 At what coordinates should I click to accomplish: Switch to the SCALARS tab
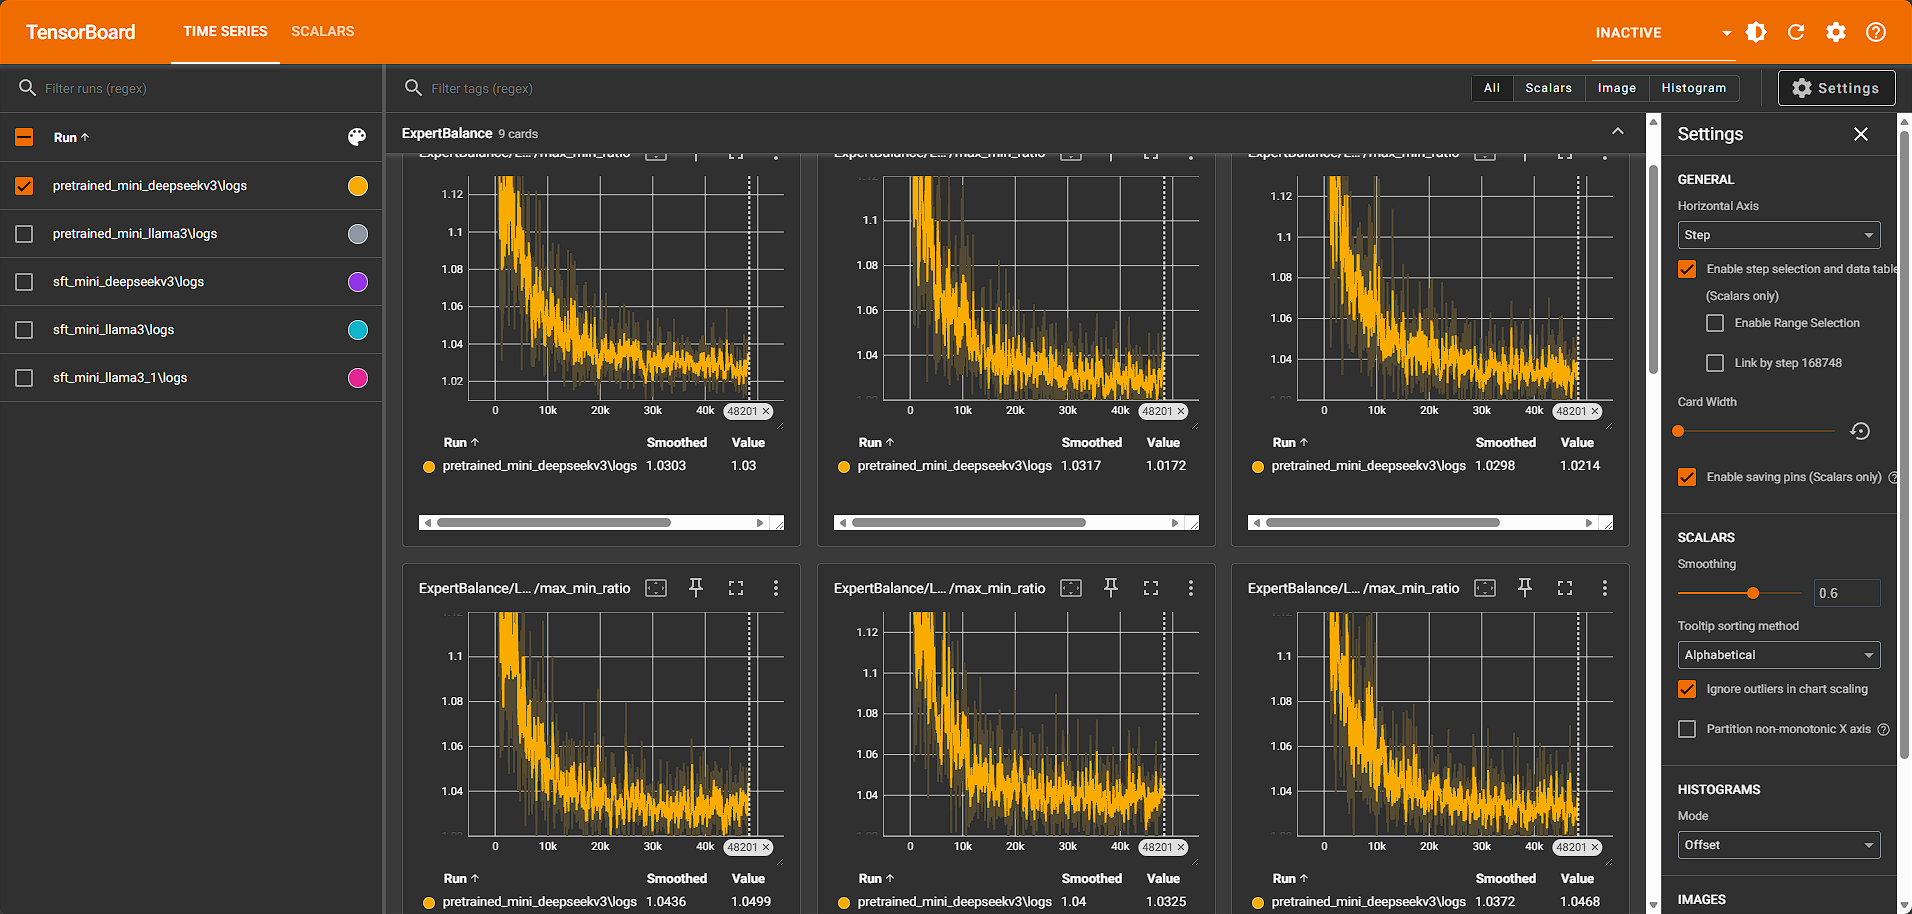tap(323, 32)
